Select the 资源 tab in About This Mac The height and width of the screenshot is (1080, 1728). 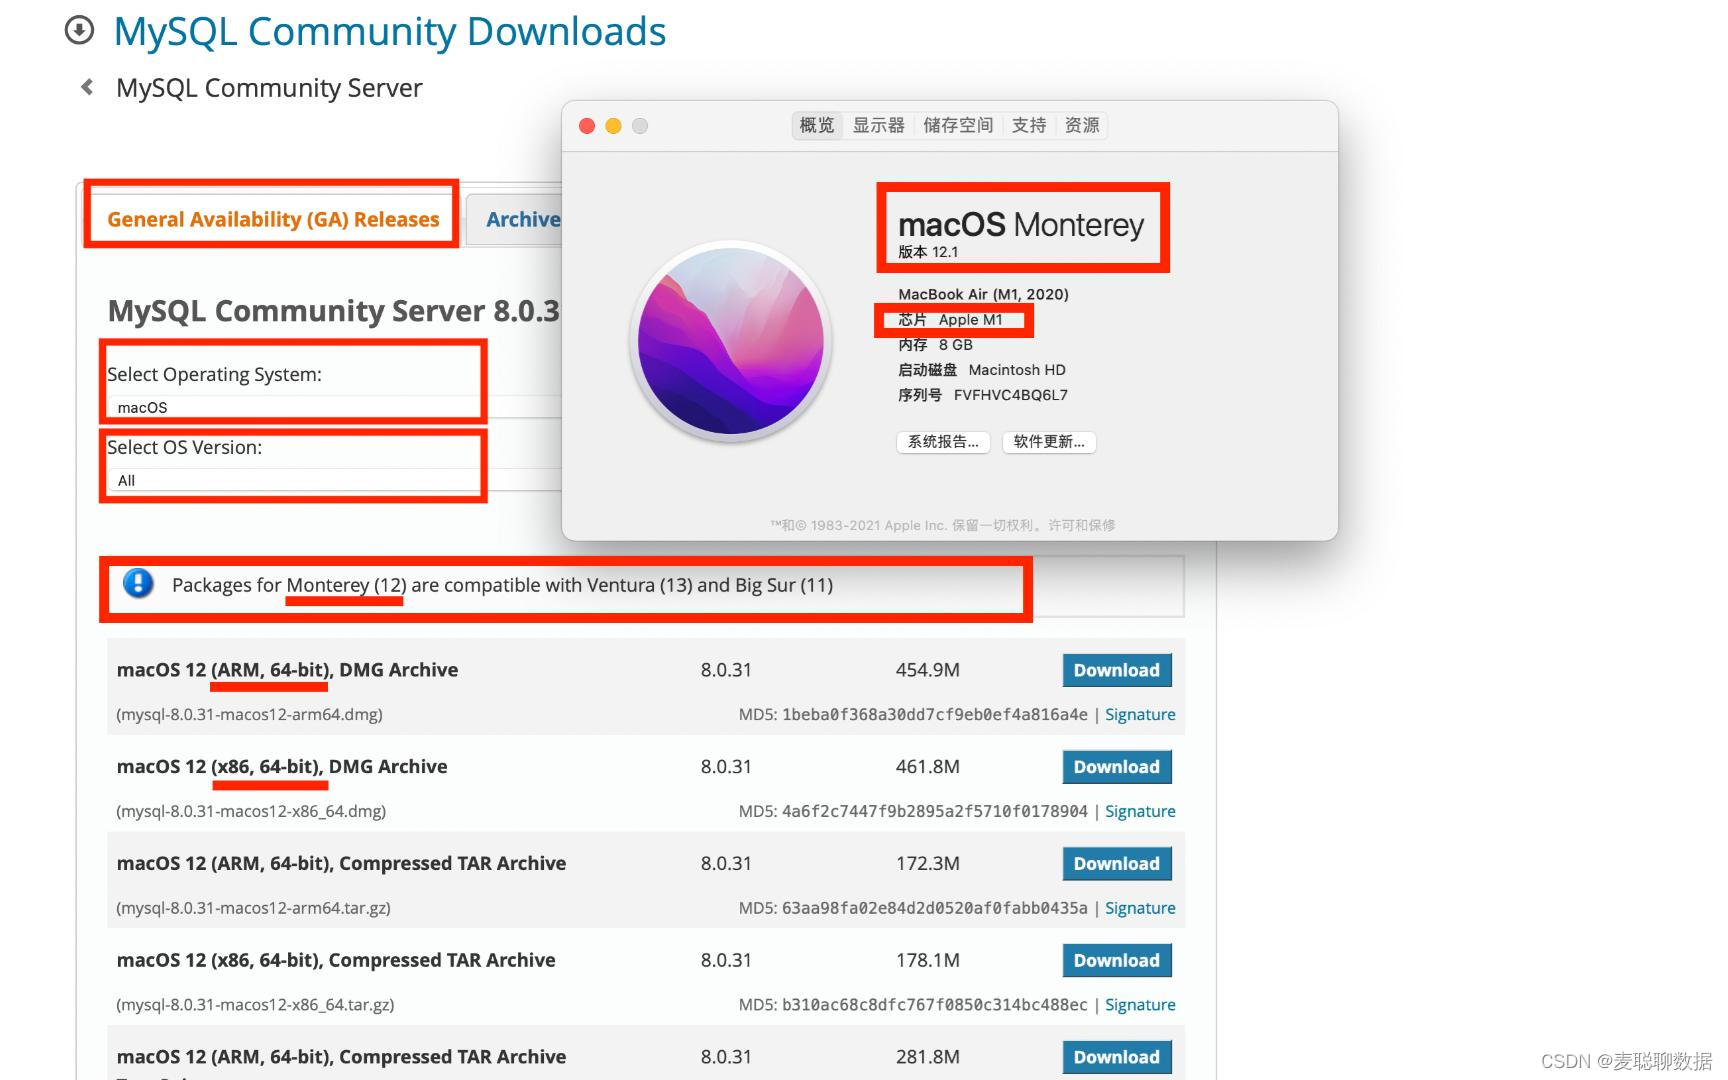(1082, 125)
